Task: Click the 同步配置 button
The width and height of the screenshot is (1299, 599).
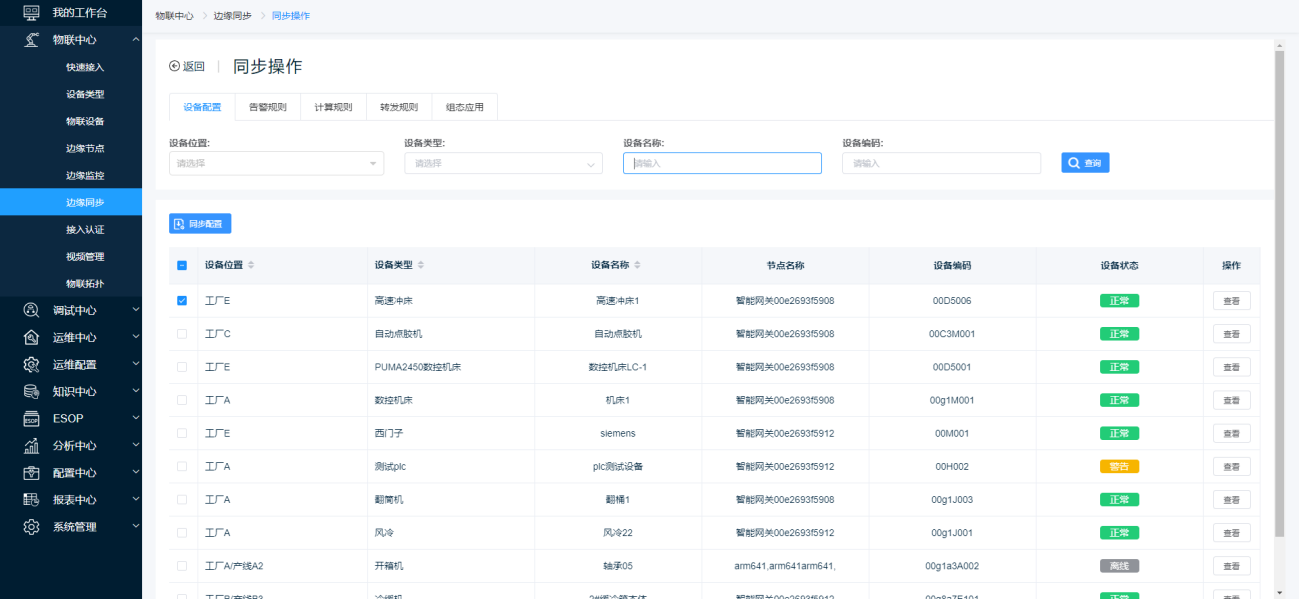Action: (x=200, y=224)
